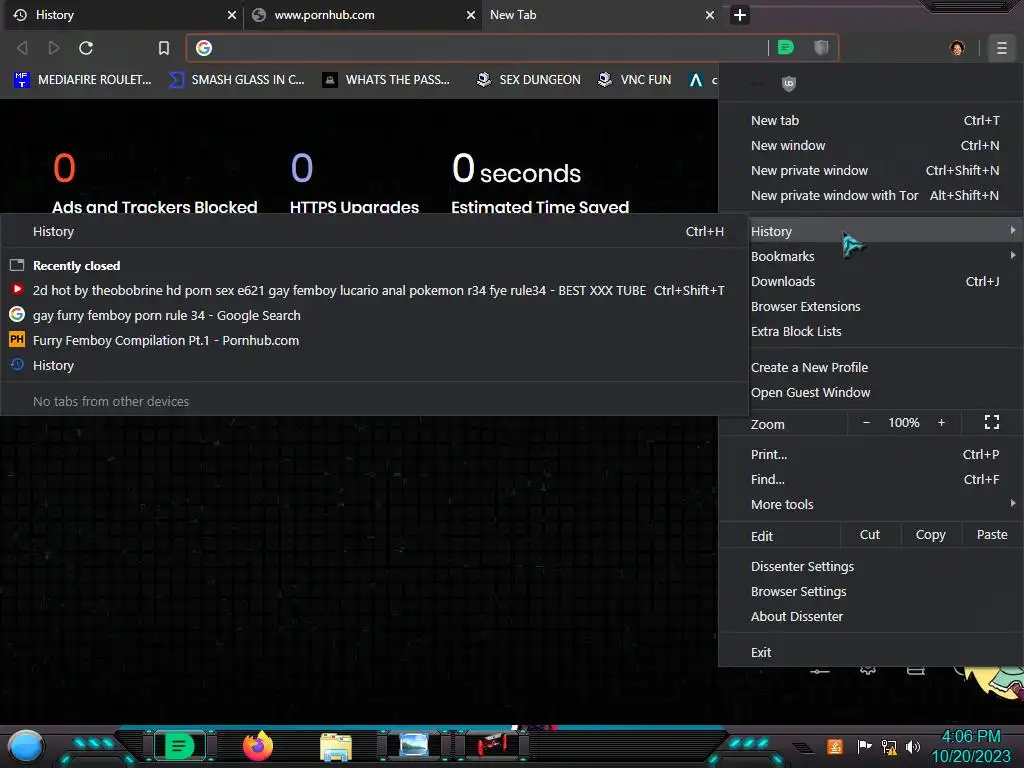Screen dimensions: 1024x768
Task: Click the orange tray icon
Action: (x=835, y=746)
